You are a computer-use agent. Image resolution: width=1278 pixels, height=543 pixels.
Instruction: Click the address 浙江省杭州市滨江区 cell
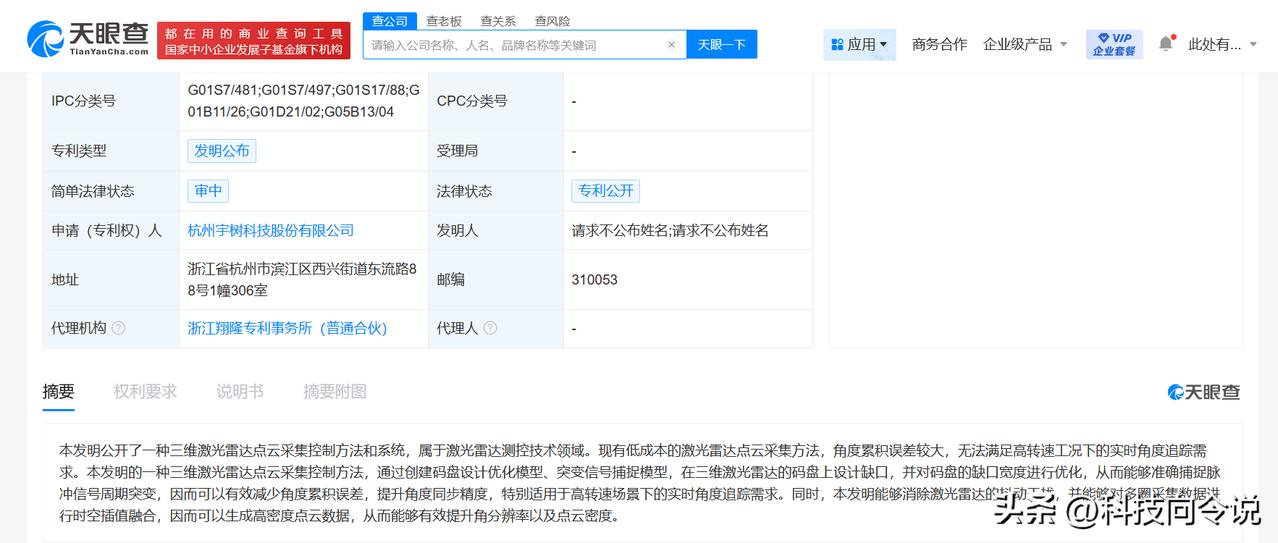[x=303, y=279]
